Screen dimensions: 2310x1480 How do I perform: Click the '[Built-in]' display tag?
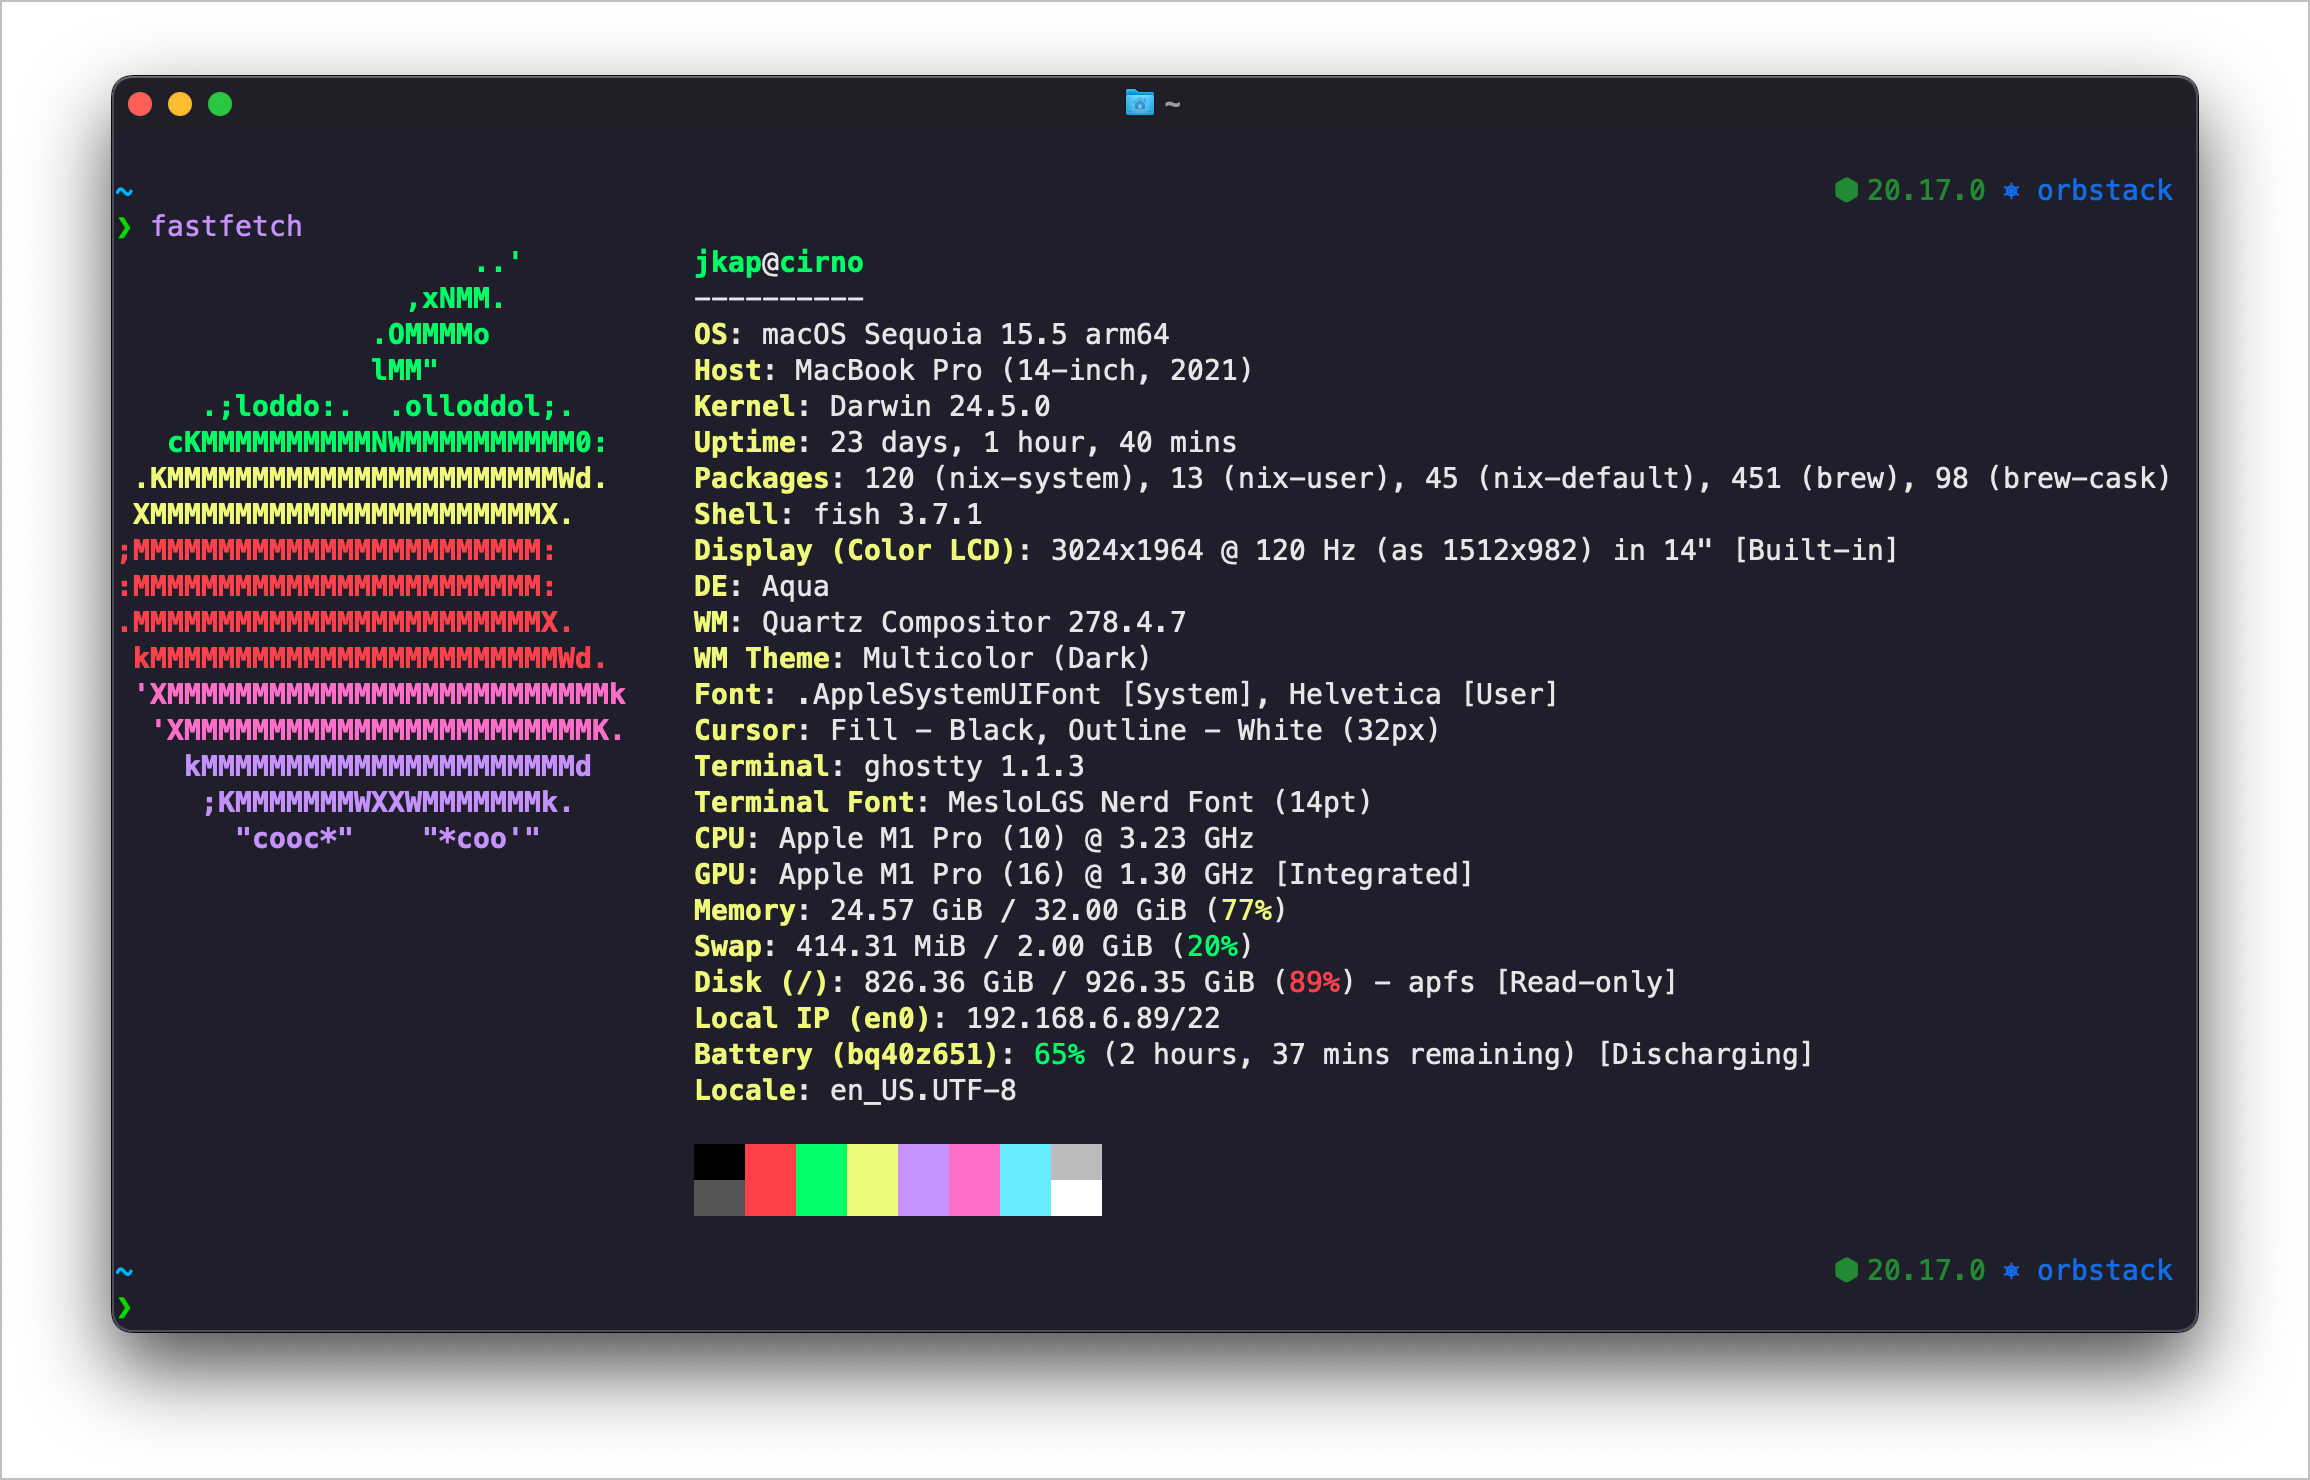(x=1815, y=551)
